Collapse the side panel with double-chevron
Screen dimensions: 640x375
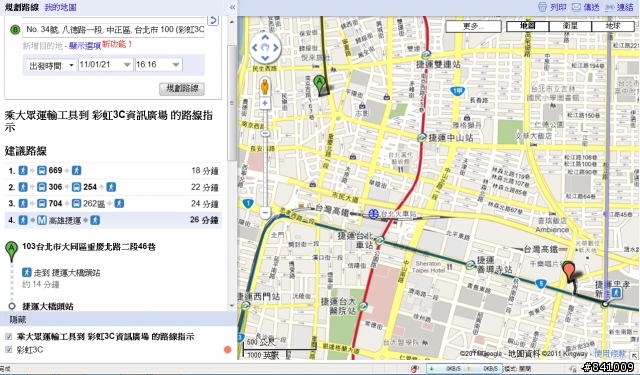click(232, 7)
